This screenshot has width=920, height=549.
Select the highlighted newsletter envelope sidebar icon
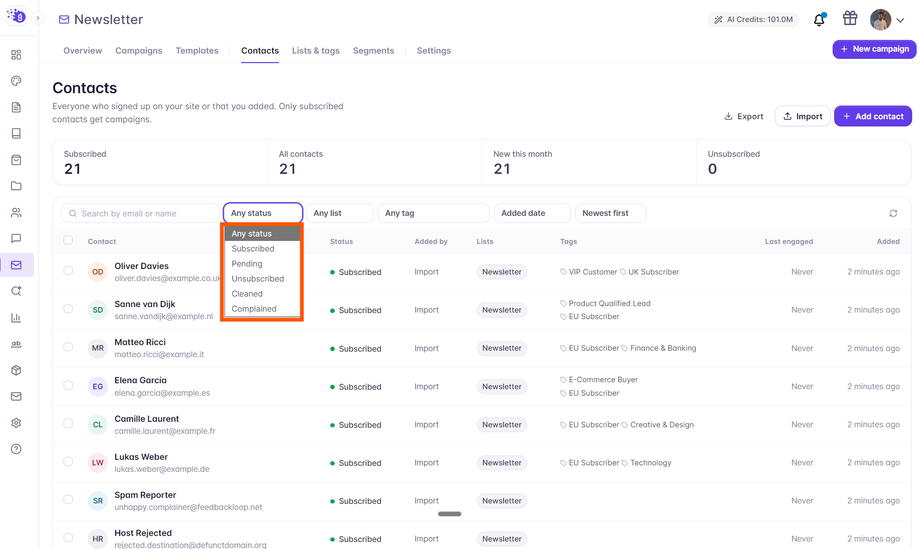coord(16,265)
